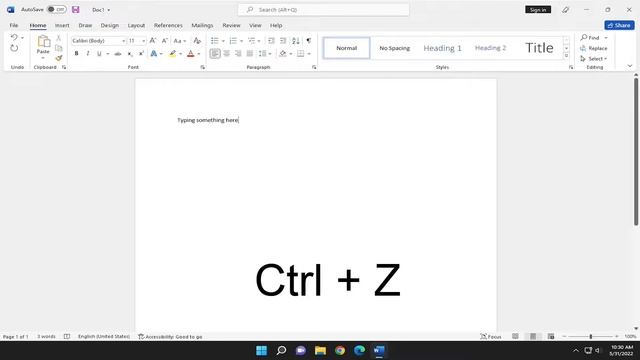Align text to the right
This screenshot has height=360, width=640.
238,53
